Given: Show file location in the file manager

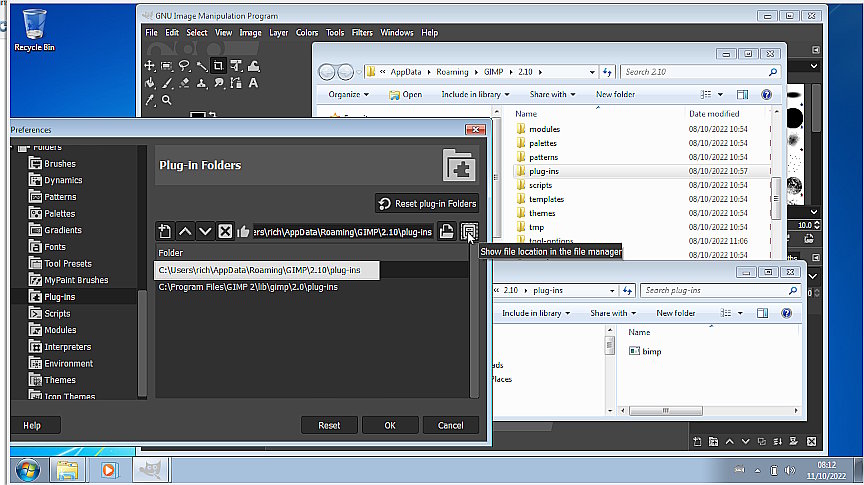Looking at the screenshot, I should point(468,231).
